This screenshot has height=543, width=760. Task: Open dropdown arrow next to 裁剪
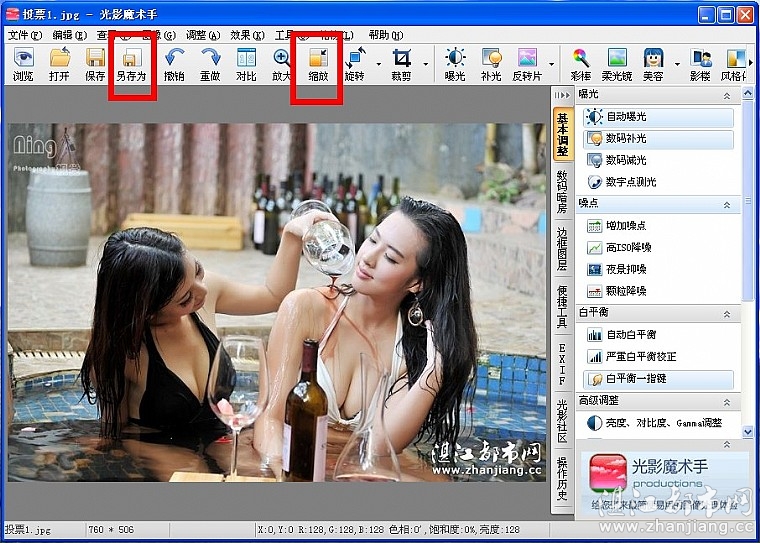425,64
